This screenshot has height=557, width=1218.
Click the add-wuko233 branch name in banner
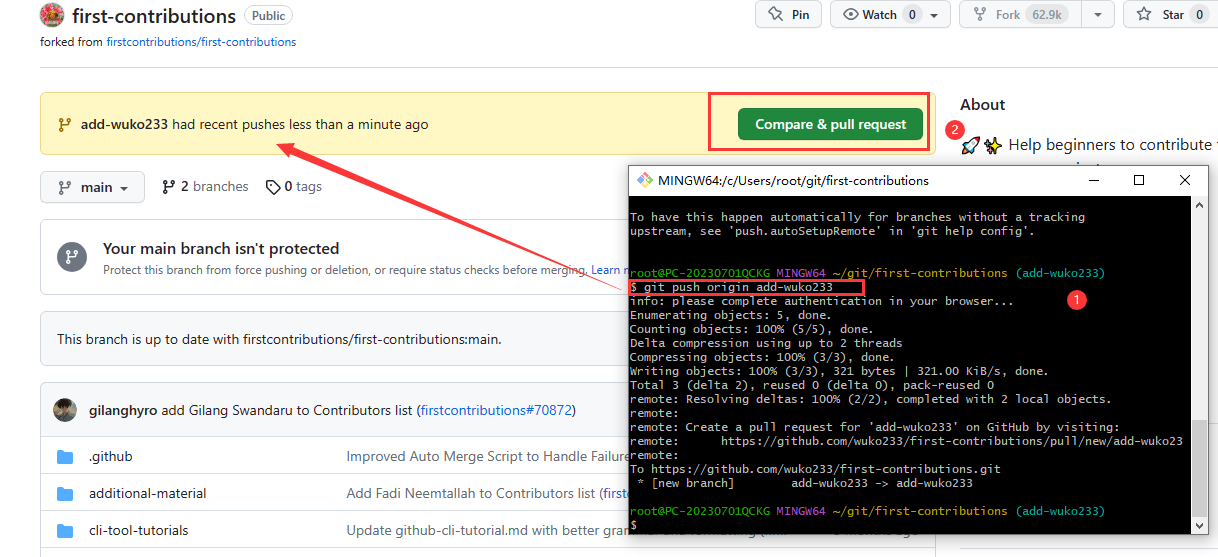coord(124,125)
